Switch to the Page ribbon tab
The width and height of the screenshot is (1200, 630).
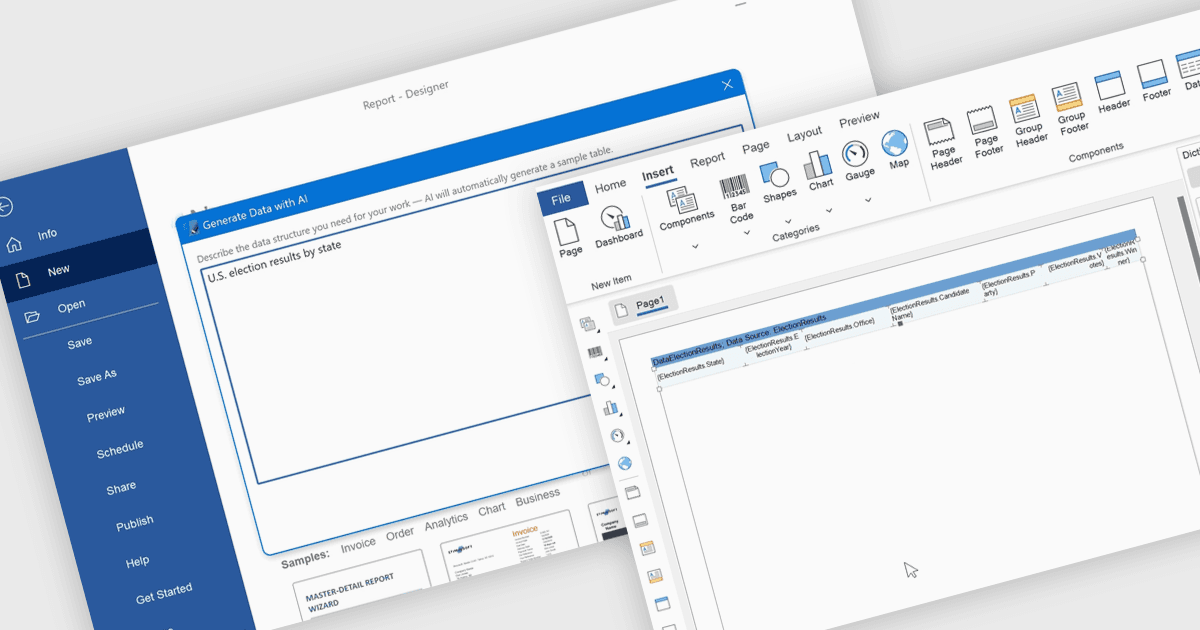tap(756, 146)
